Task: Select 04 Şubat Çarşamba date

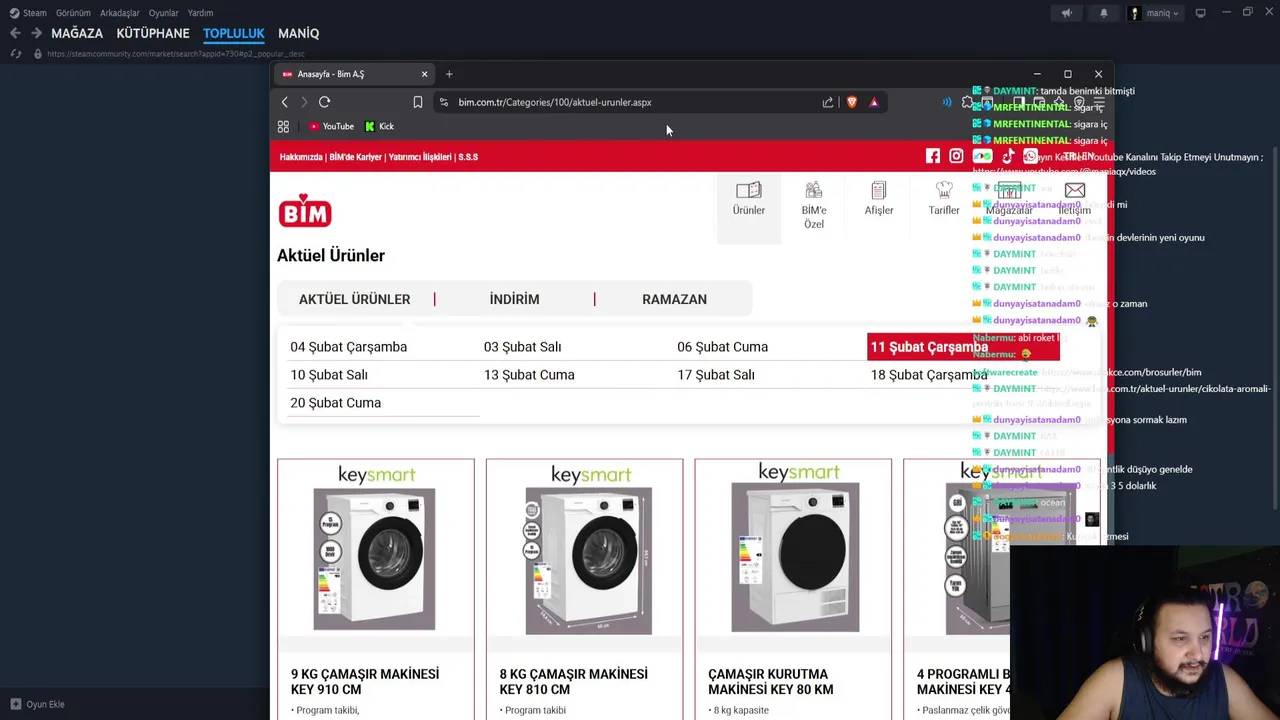Action: (348, 347)
